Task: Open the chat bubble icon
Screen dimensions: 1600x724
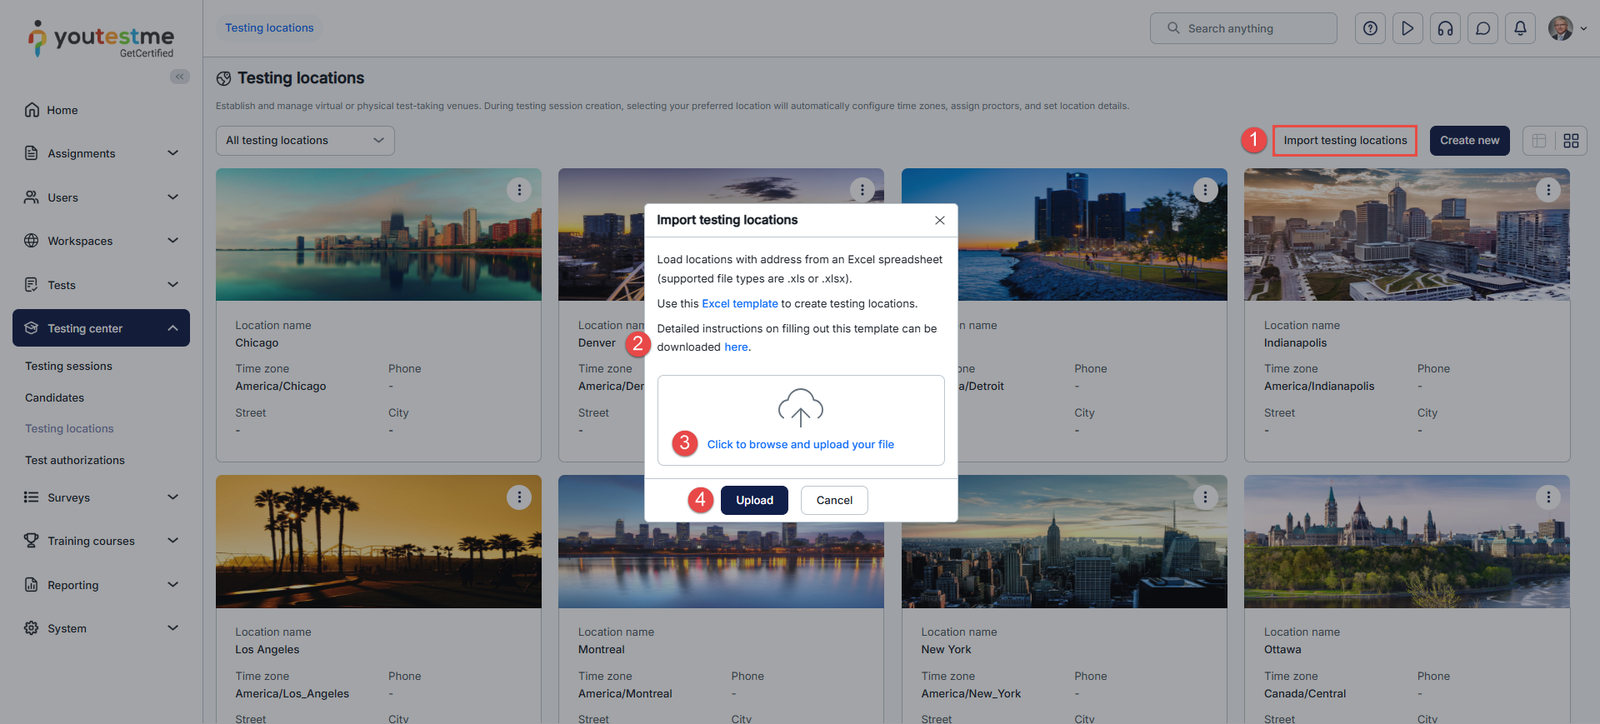Action: [1483, 29]
